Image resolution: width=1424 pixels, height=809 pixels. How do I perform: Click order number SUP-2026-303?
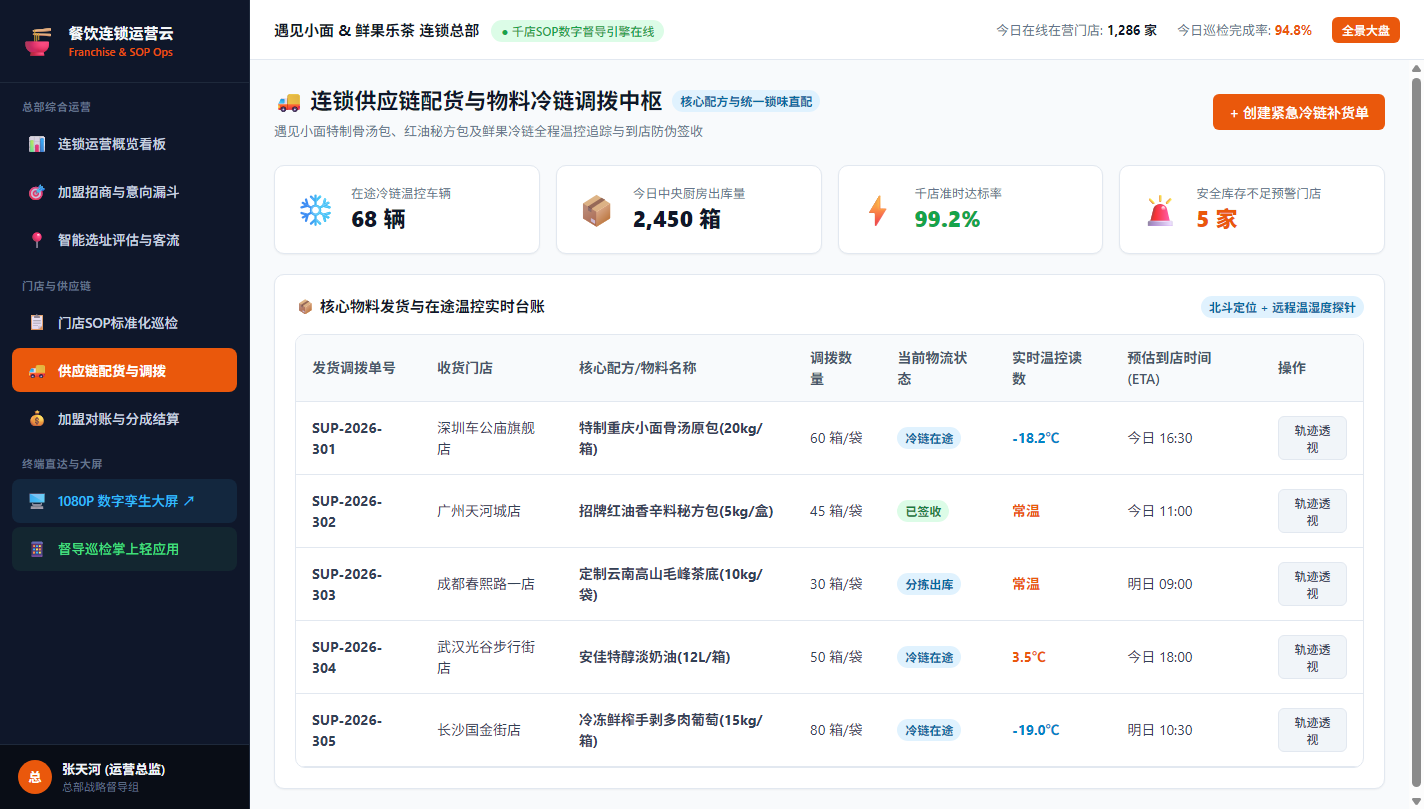click(x=347, y=584)
